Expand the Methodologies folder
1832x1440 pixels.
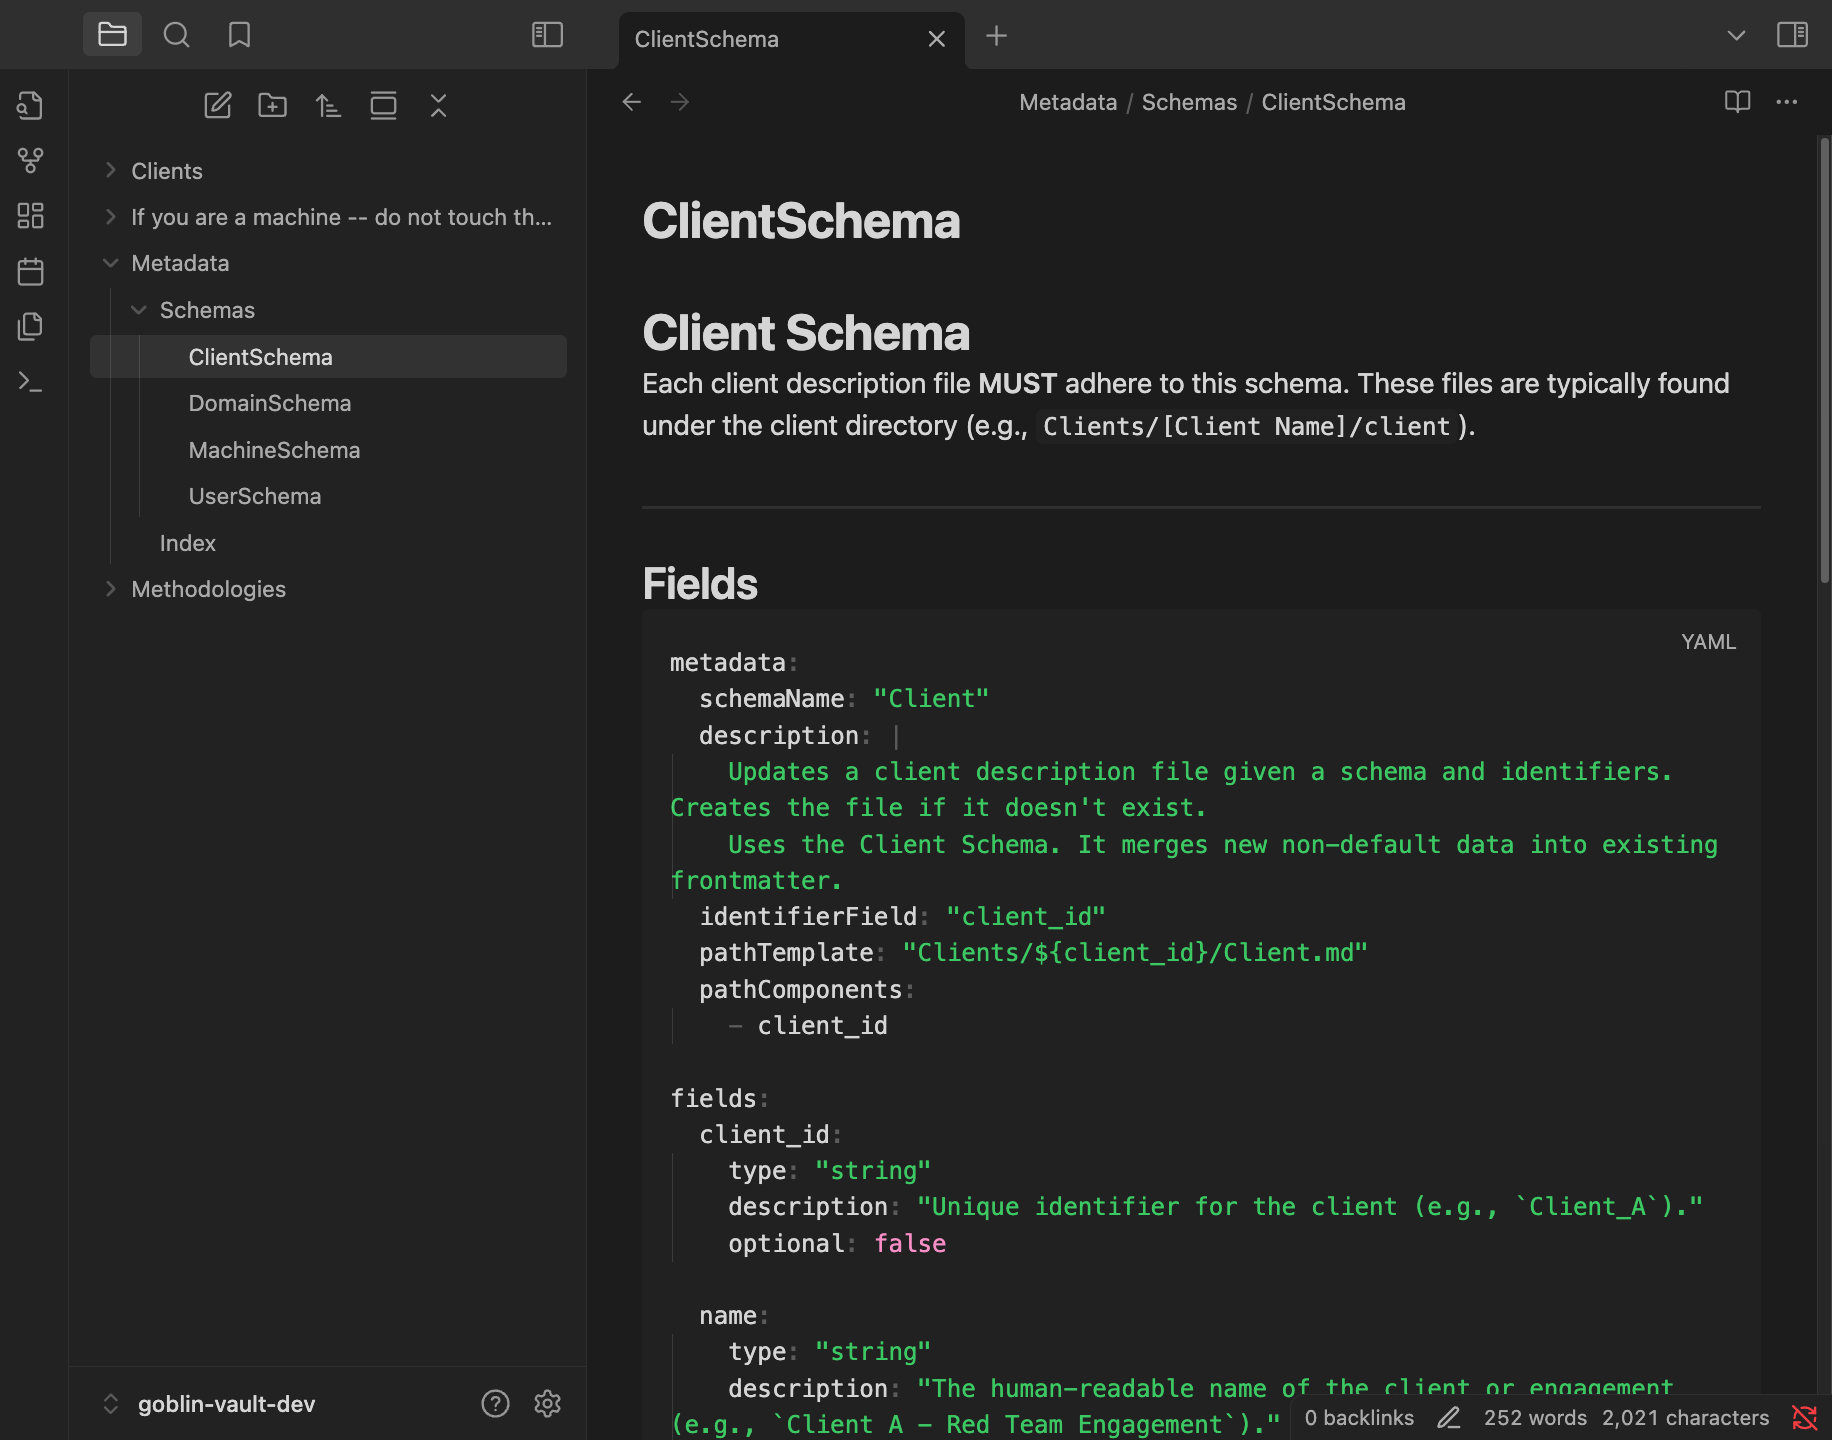[208, 589]
